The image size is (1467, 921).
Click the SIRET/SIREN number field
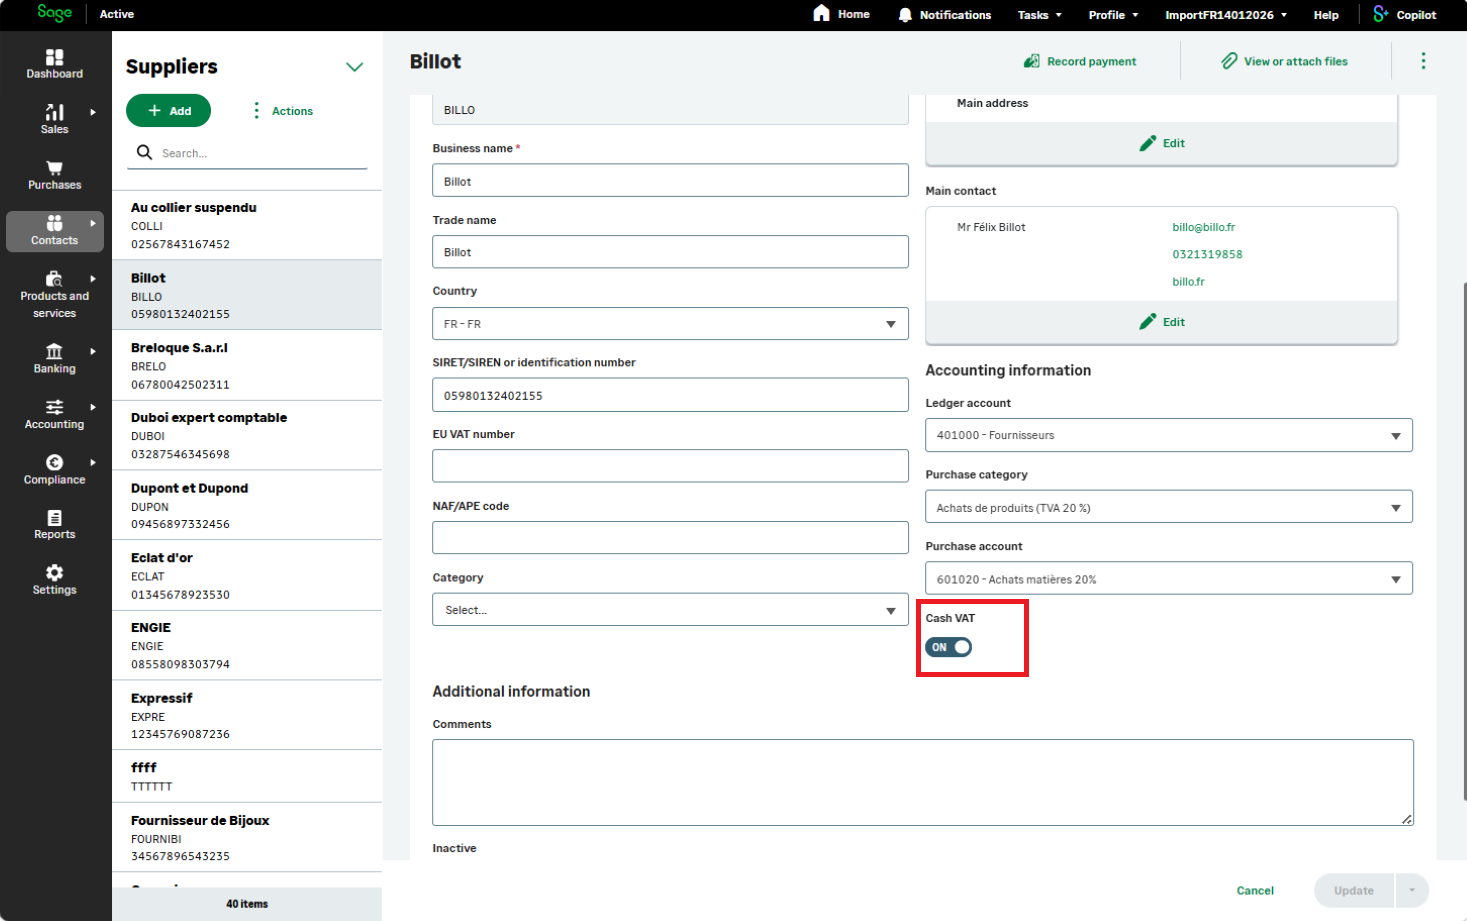click(670, 395)
